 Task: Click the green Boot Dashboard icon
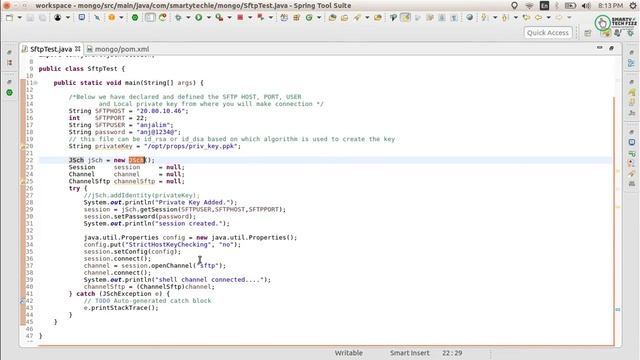pyautogui.click(x=135, y=18)
